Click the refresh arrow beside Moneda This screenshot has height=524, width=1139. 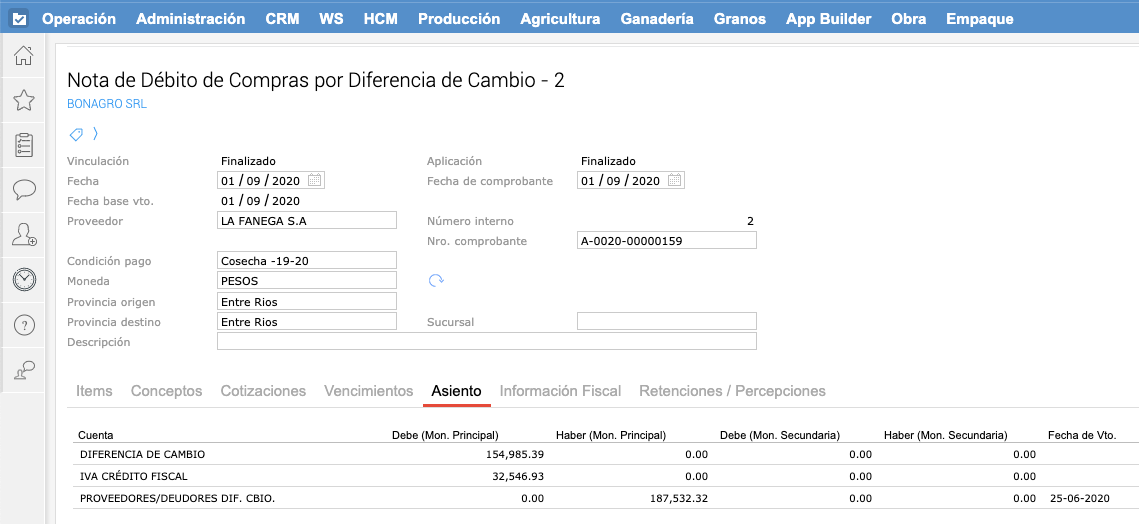436,281
